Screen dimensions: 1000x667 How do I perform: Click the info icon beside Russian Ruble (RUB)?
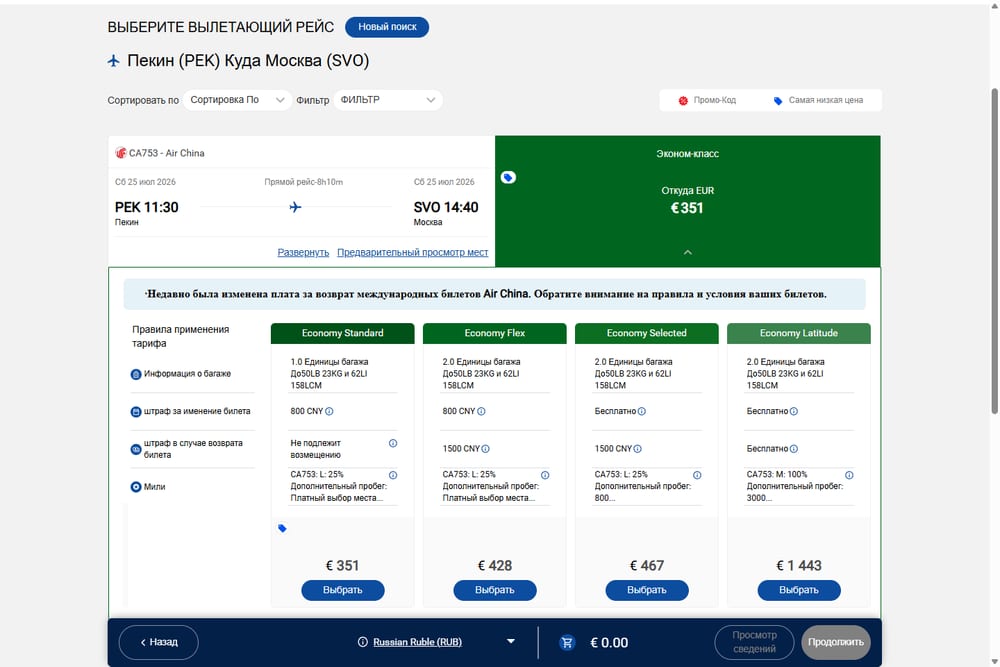tap(363, 642)
